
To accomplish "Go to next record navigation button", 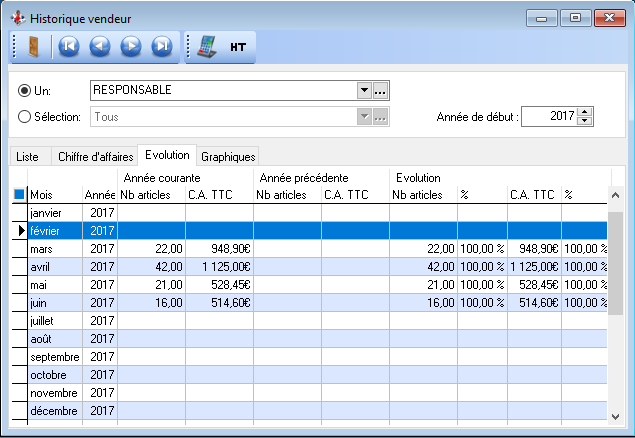I will [x=130, y=46].
